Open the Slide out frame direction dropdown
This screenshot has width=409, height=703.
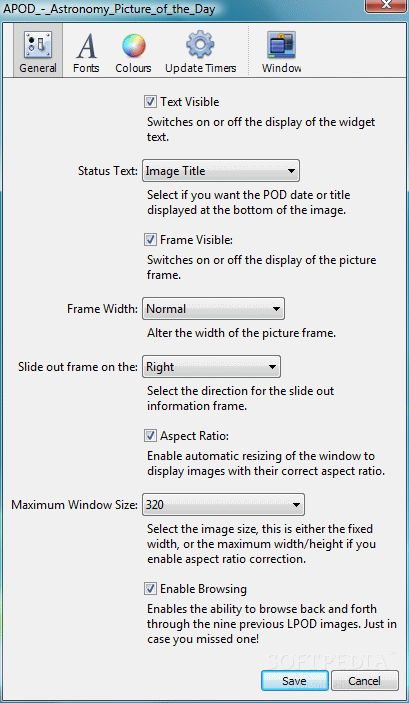point(211,367)
